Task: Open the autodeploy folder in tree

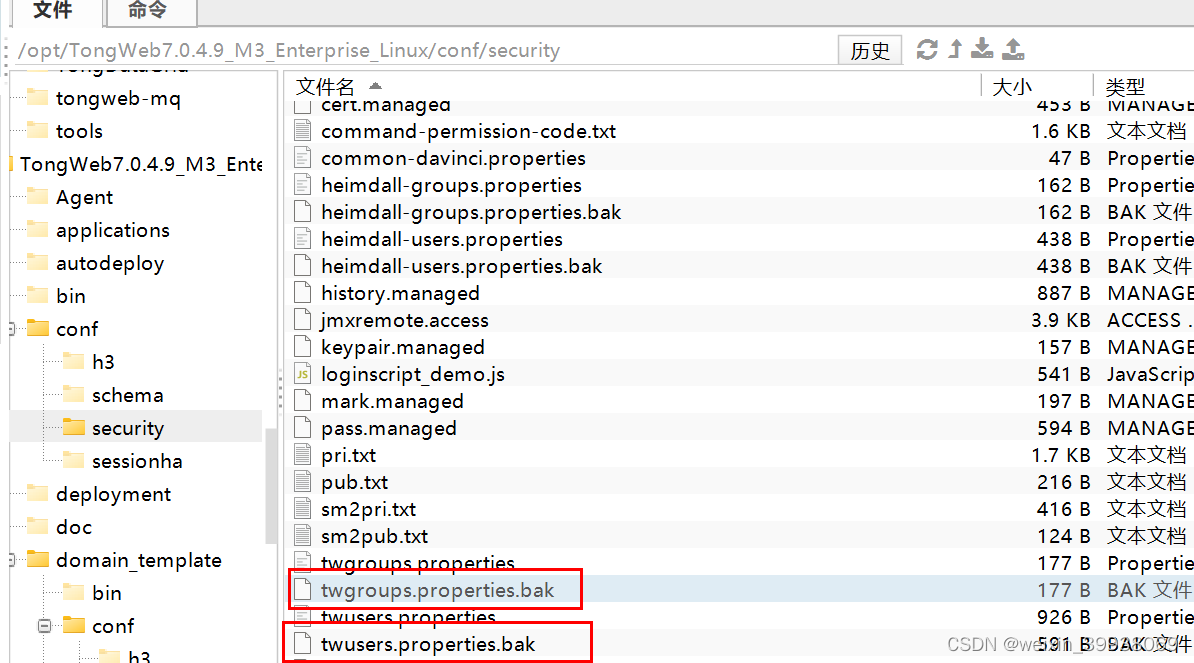Action: click(x=110, y=263)
